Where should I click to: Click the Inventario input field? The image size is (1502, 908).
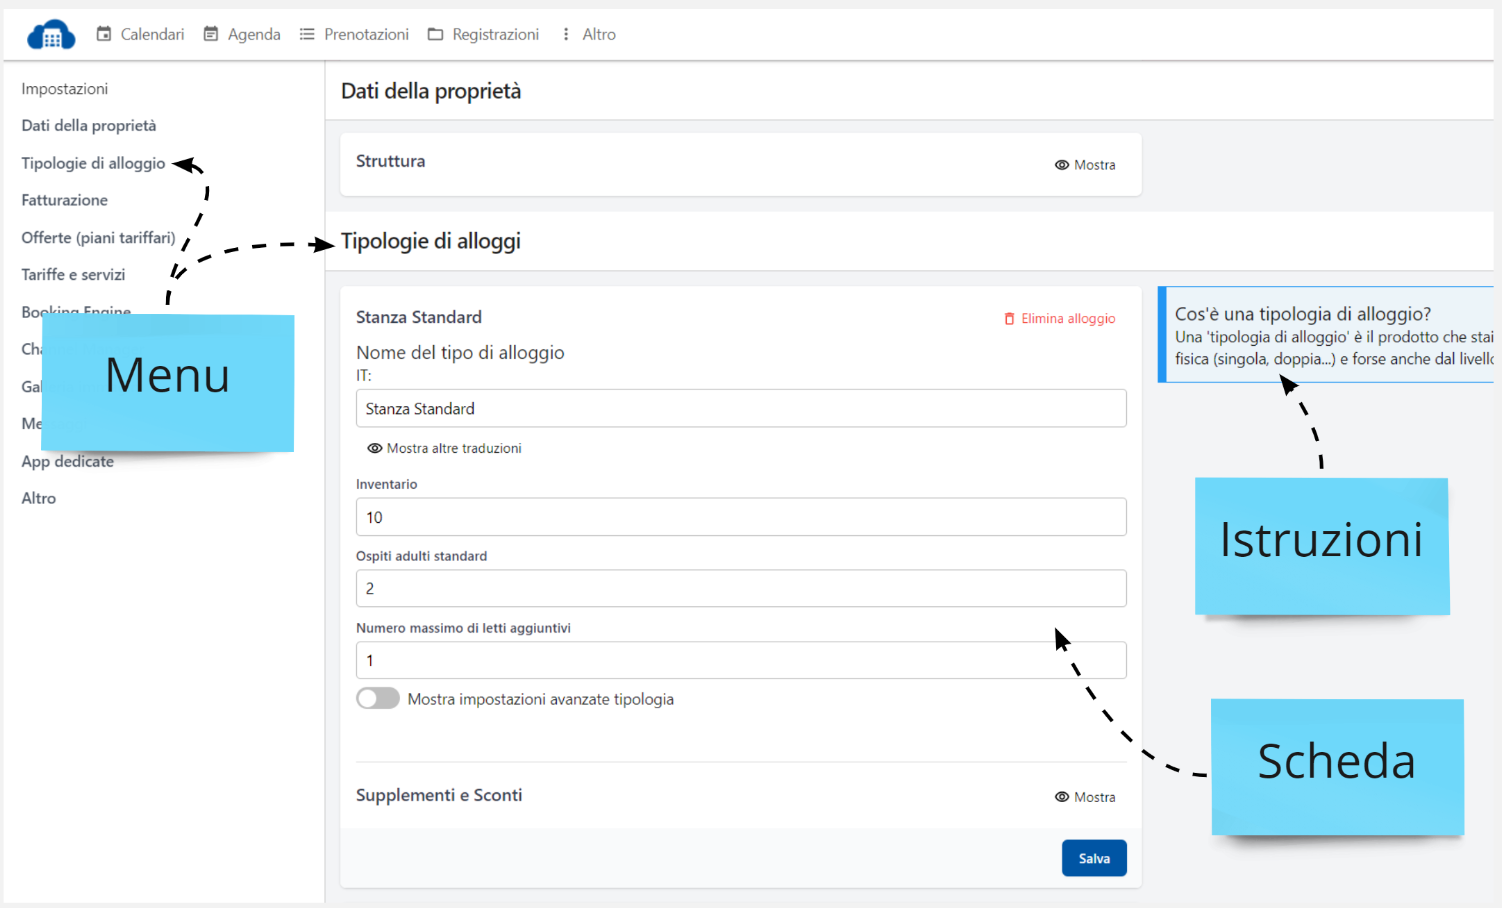(x=740, y=517)
